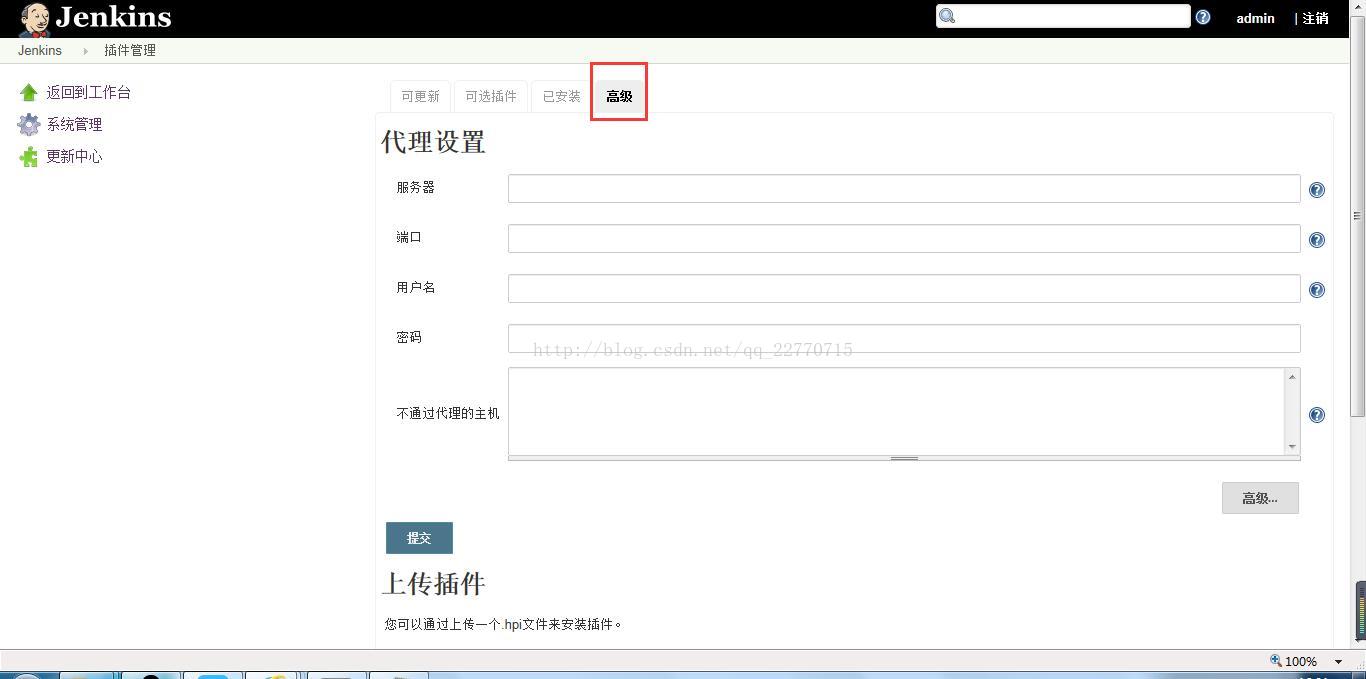Open help for 服务器 field
1366x679 pixels.
[1317, 190]
